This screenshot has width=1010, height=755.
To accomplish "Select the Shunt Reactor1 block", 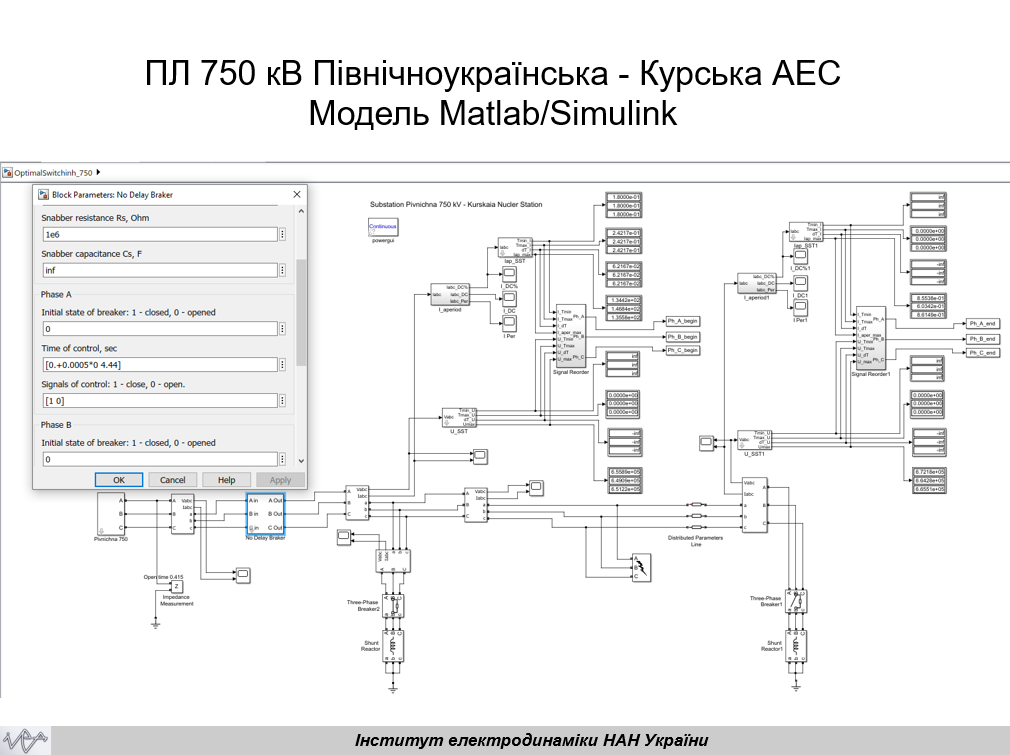I will pyautogui.click(x=796, y=646).
